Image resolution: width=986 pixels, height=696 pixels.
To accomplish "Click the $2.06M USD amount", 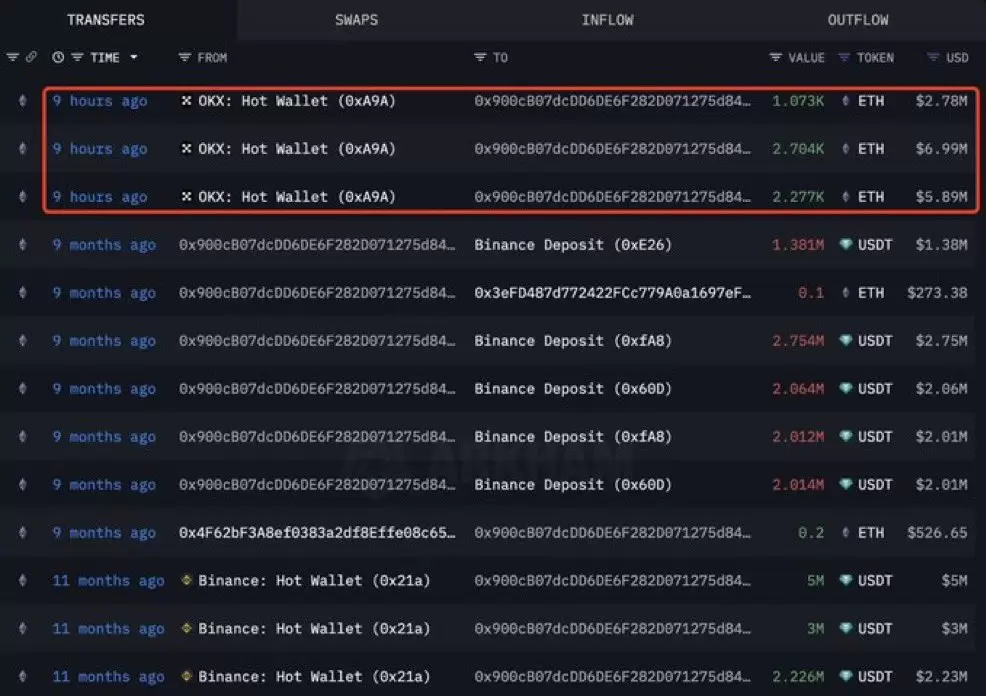I will (941, 389).
